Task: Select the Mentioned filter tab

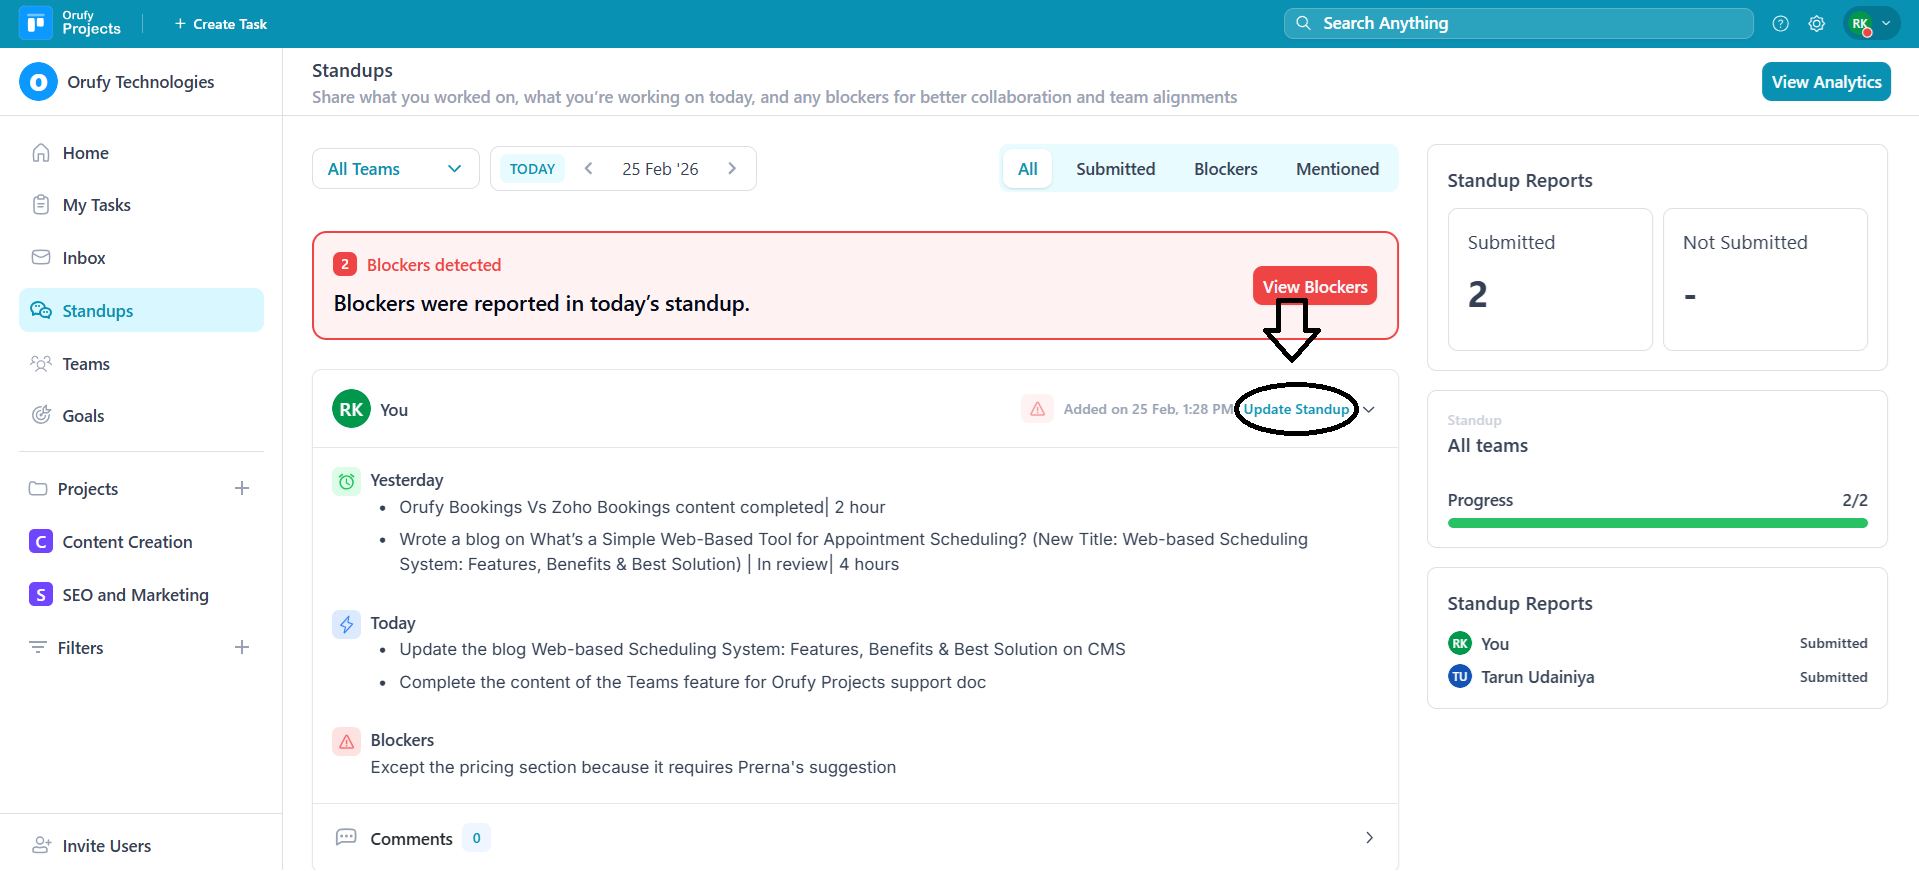Action: (1337, 169)
